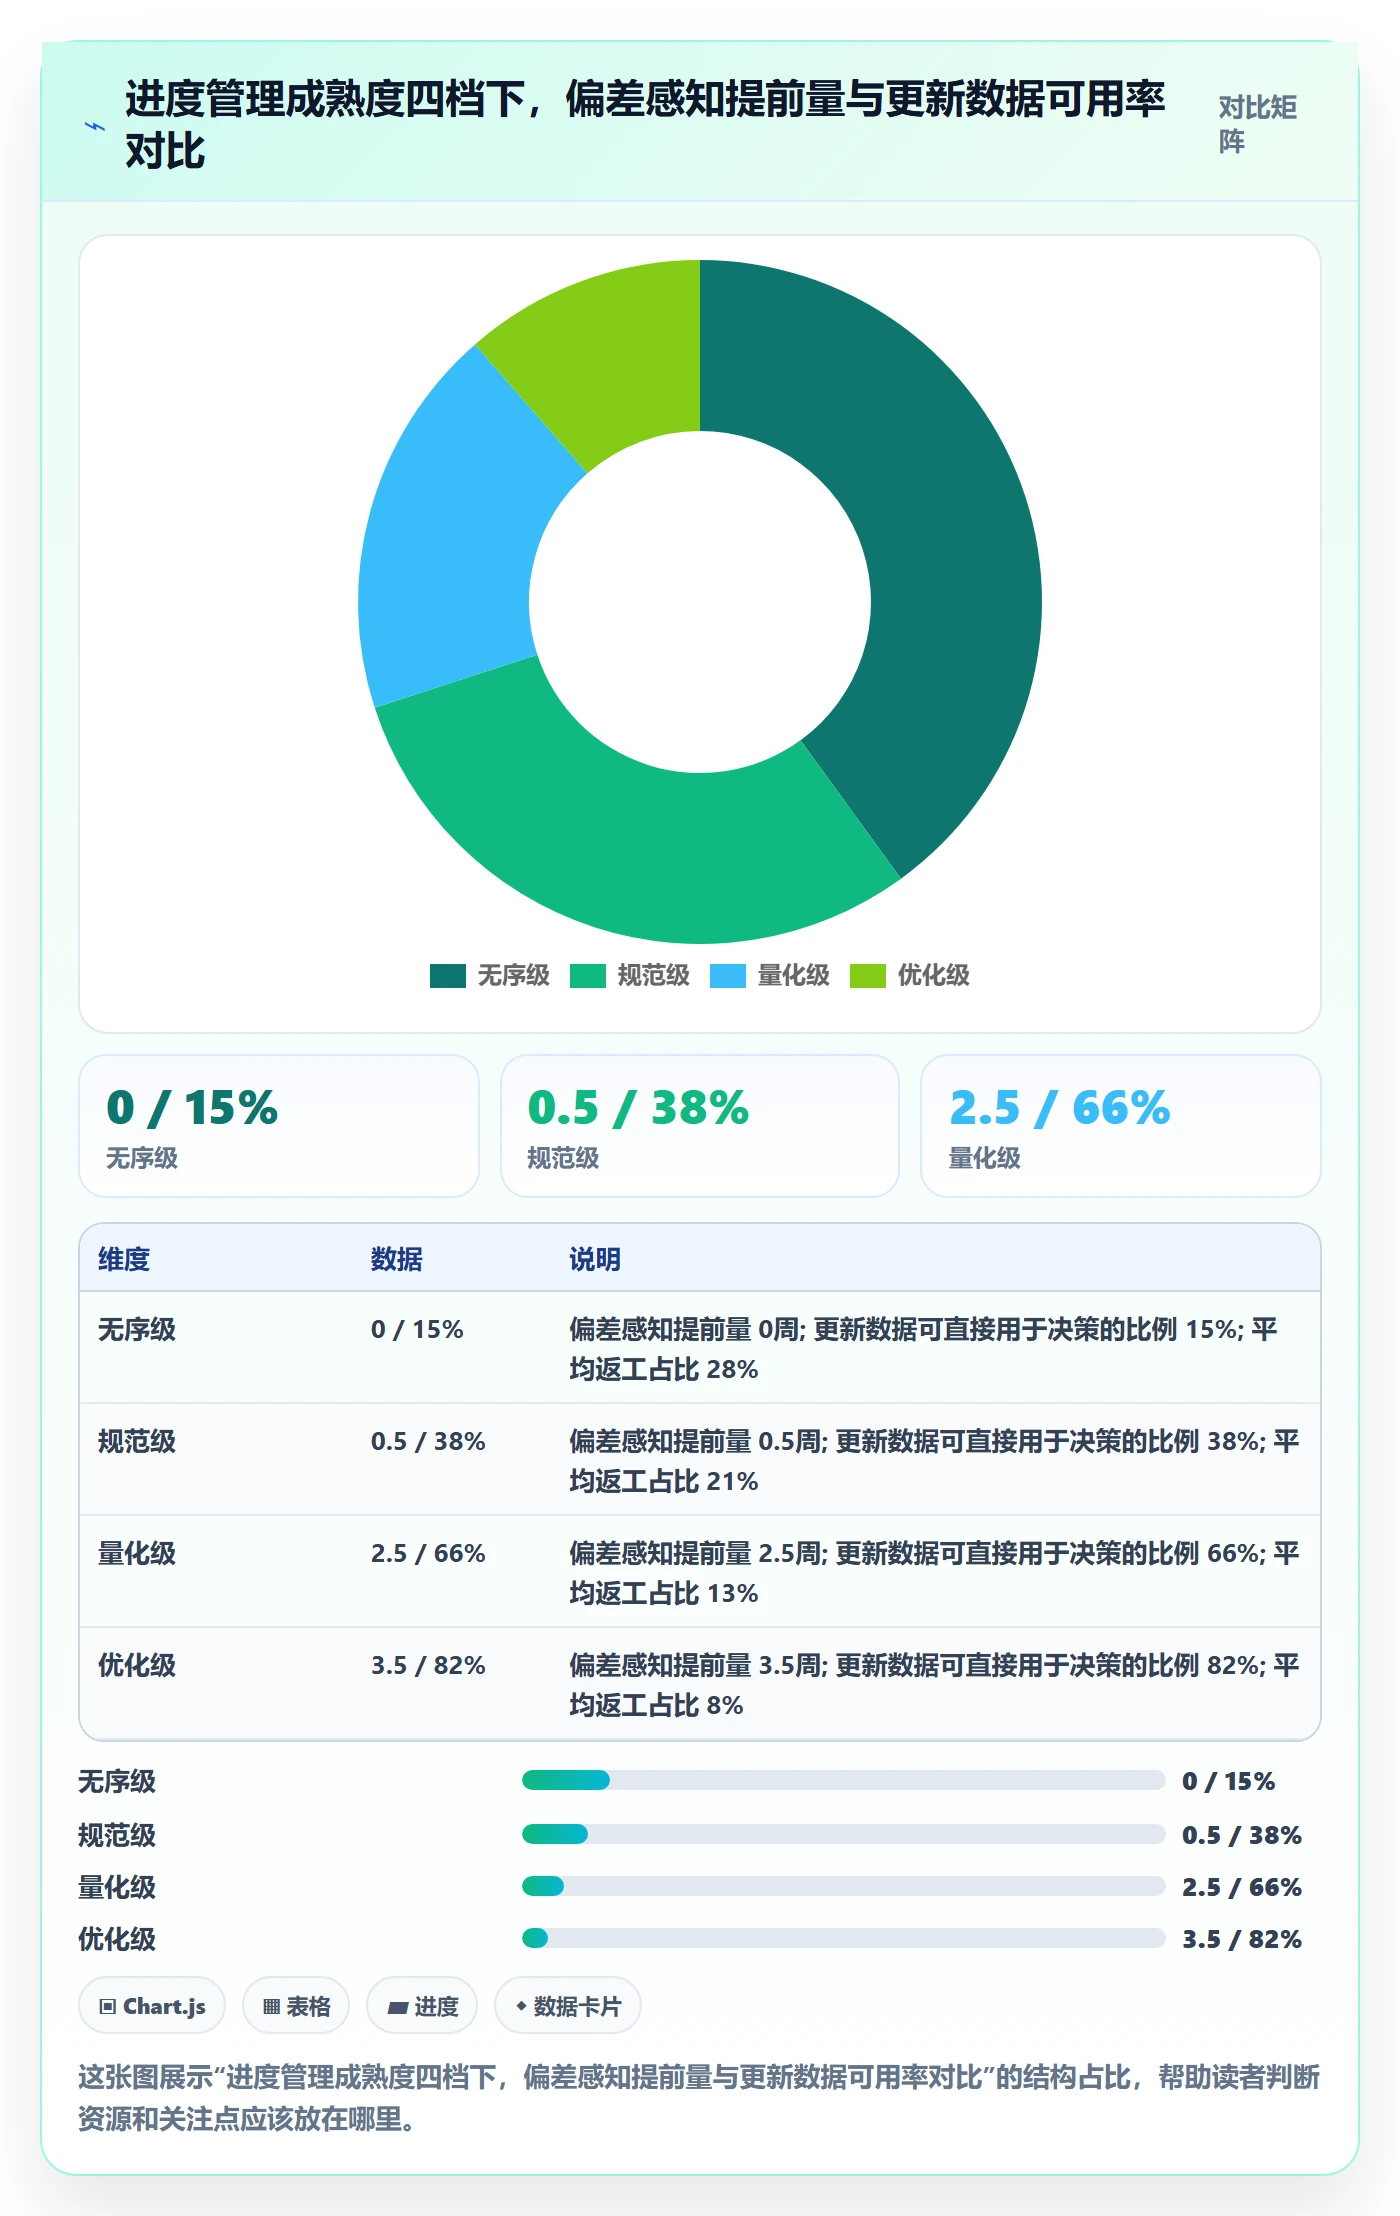
Task: Click the 无序级 description mentioning 平均返工占比 28%
Action: [924, 1349]
